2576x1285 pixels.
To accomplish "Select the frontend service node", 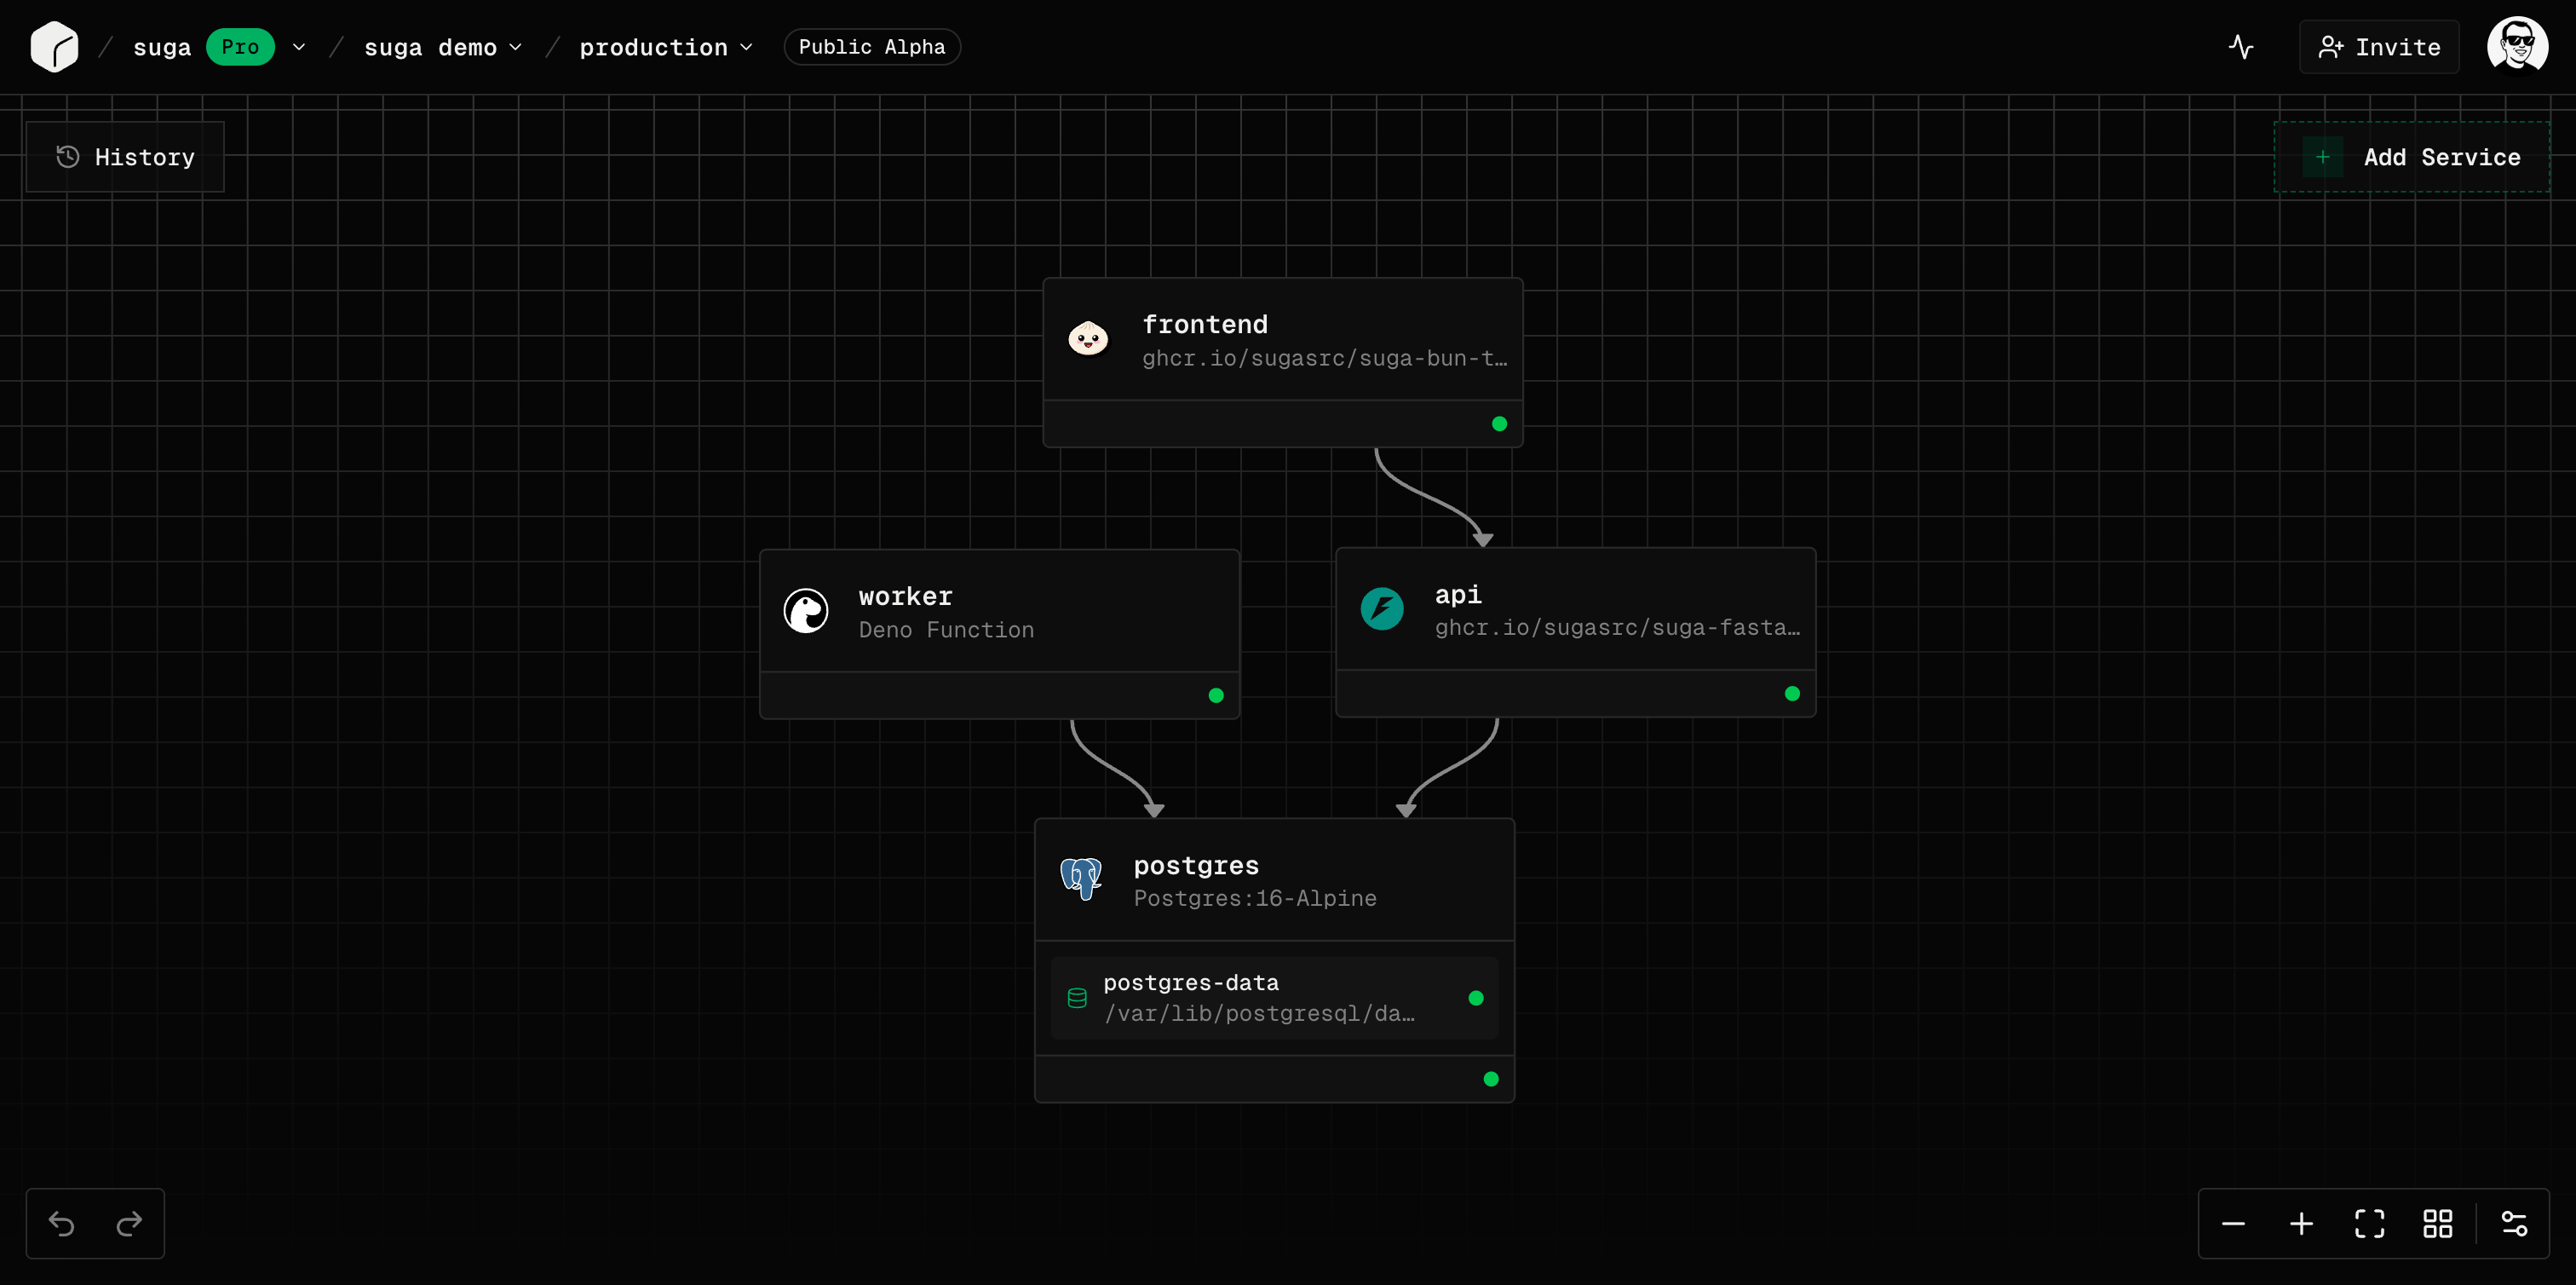I will (x=1282, y=340).
